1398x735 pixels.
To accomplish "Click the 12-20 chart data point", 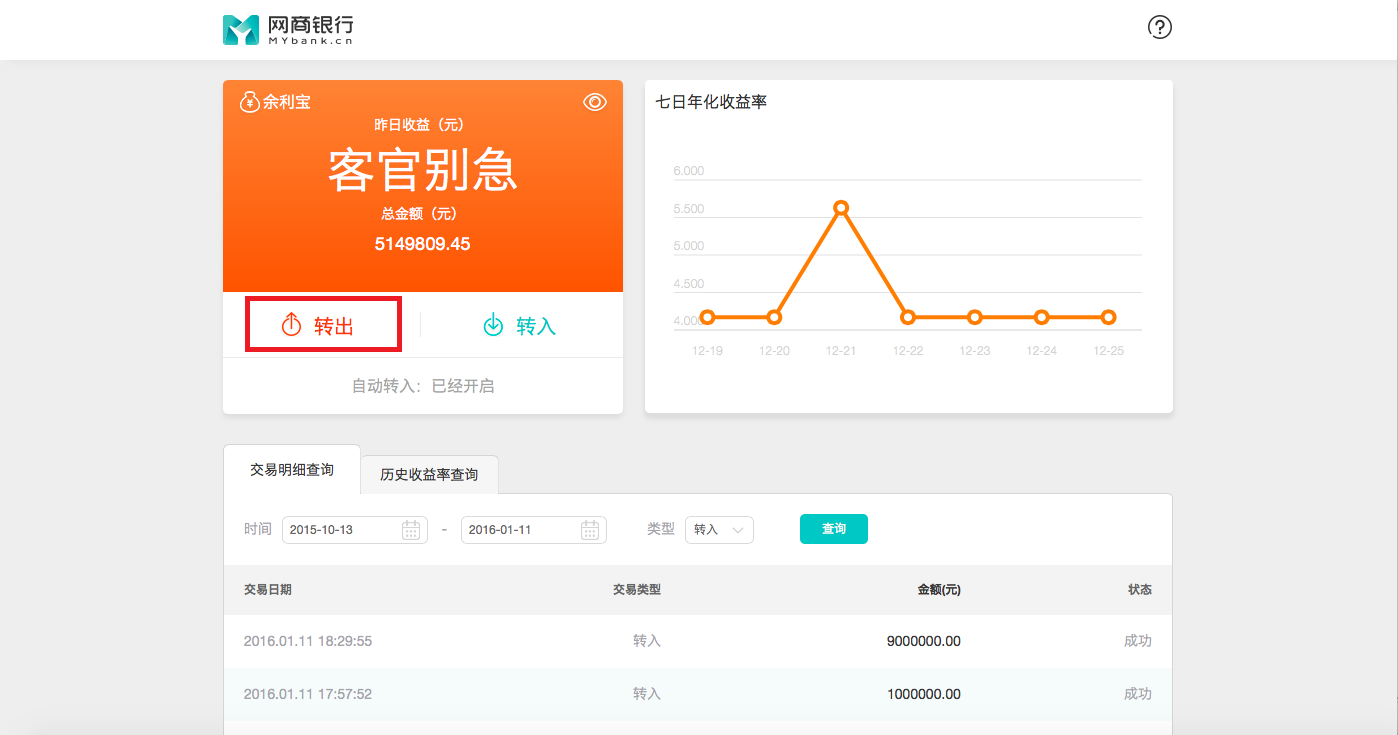I will pyautogui.click(x=774, y=317).
